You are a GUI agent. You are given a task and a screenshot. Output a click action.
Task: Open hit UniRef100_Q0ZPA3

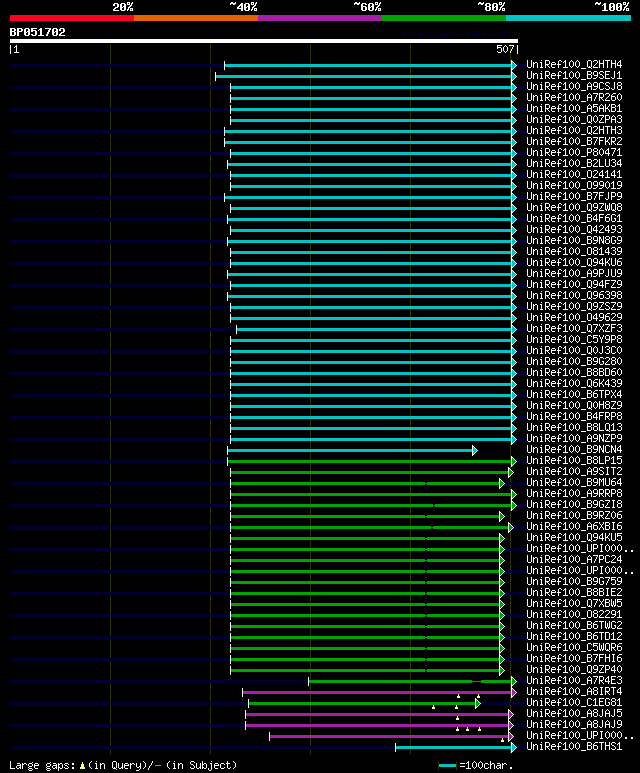[574, 119]
